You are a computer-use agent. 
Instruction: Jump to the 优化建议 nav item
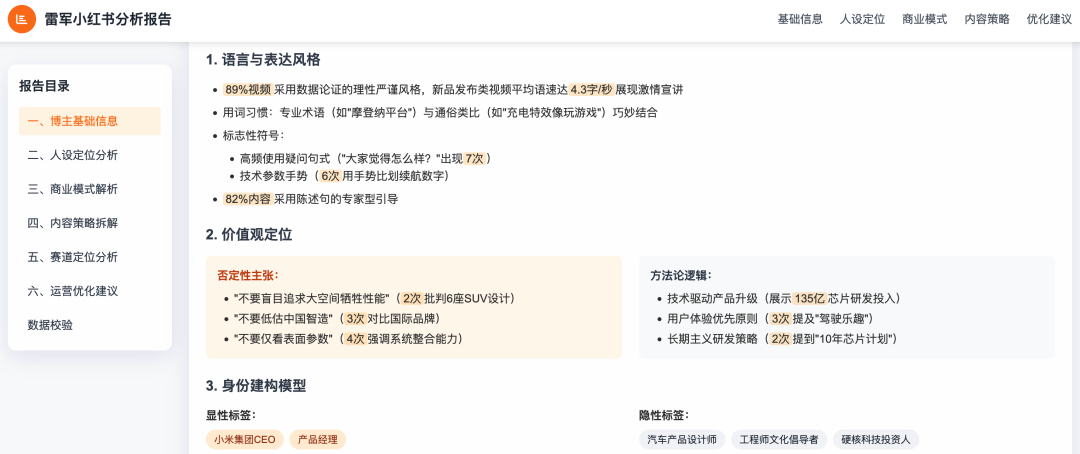[x=1049, y=19]
